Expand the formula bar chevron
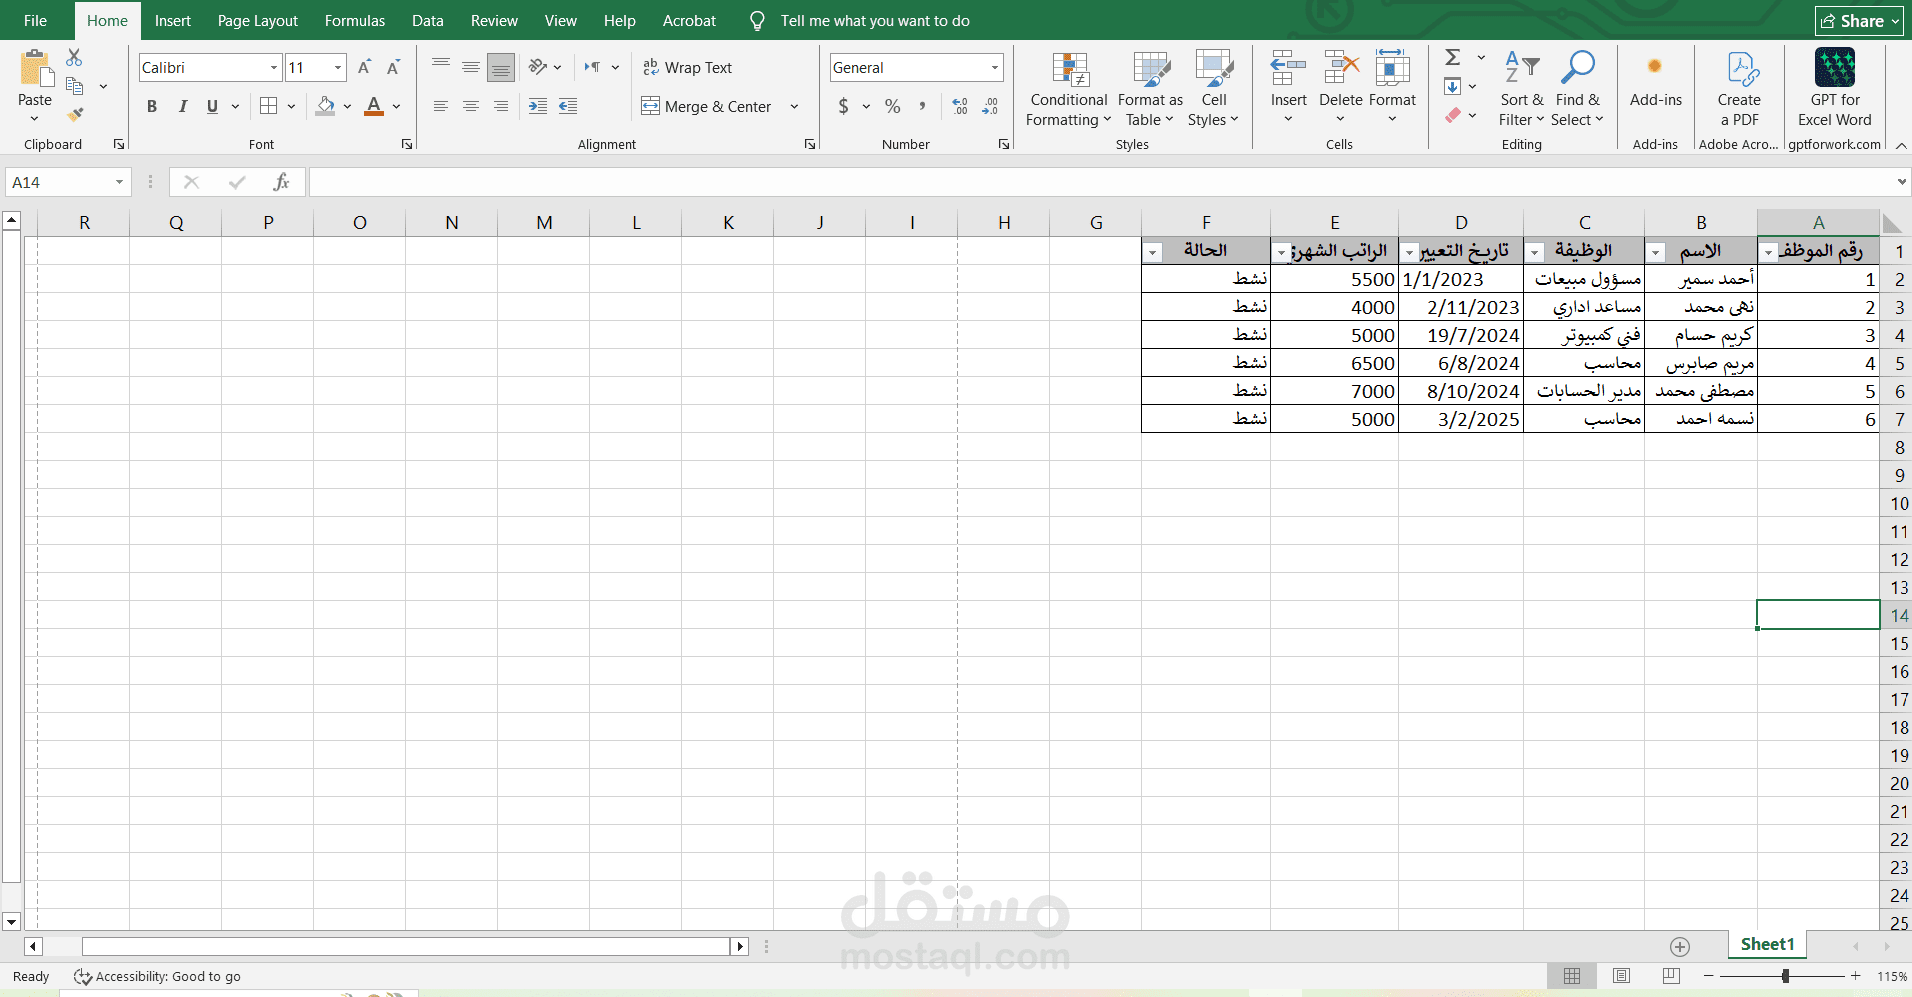Screen dimensions: 1912x997 point(1901,182)
